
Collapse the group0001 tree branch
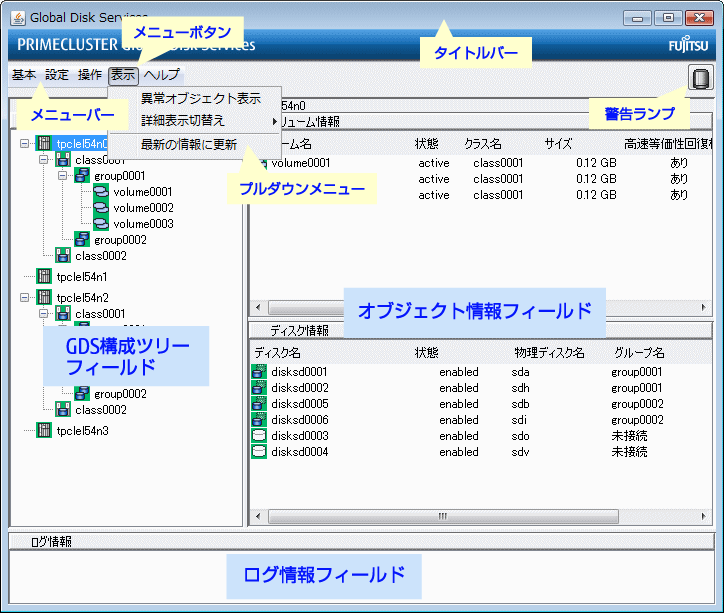[x=62, y=176]
